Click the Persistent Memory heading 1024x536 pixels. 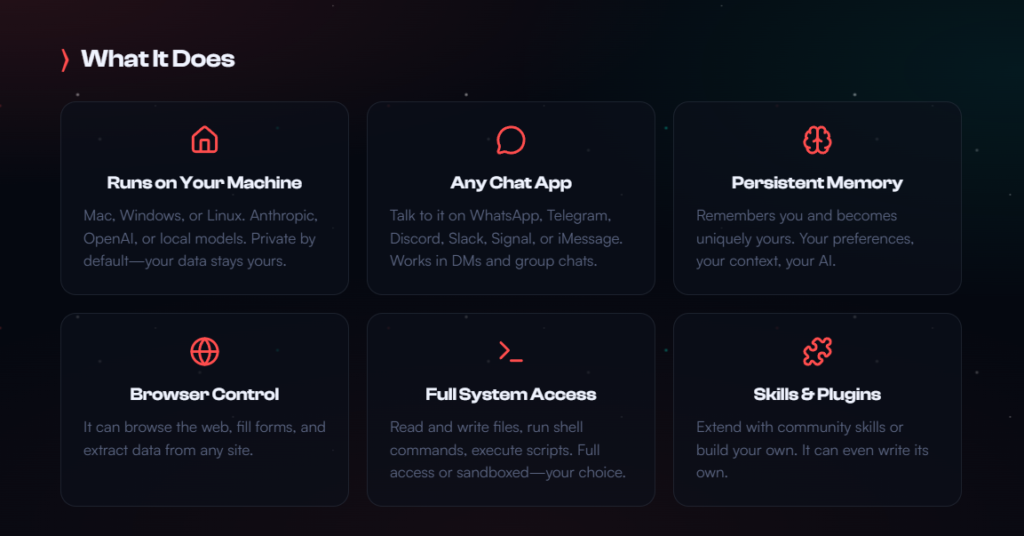pos(817,183)
